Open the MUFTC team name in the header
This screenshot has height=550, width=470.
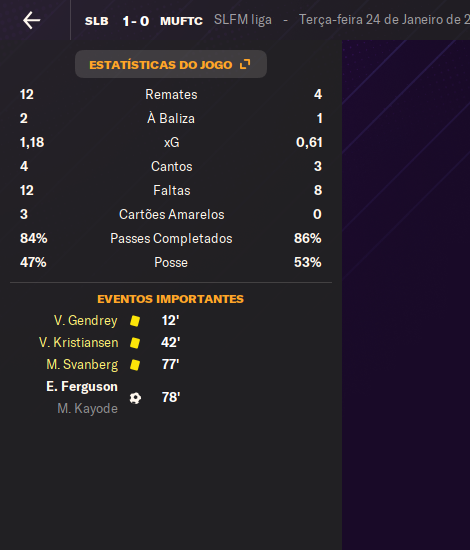click(181, 21)
